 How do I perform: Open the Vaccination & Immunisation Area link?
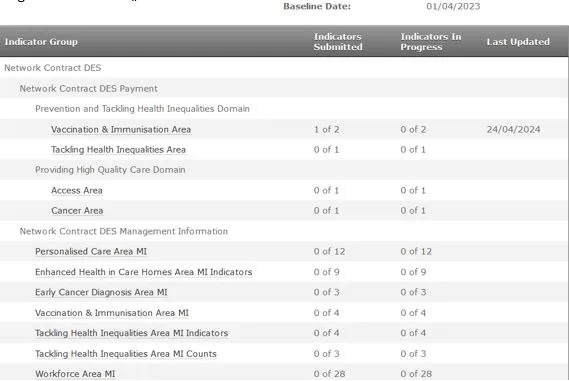pos(121,130)
